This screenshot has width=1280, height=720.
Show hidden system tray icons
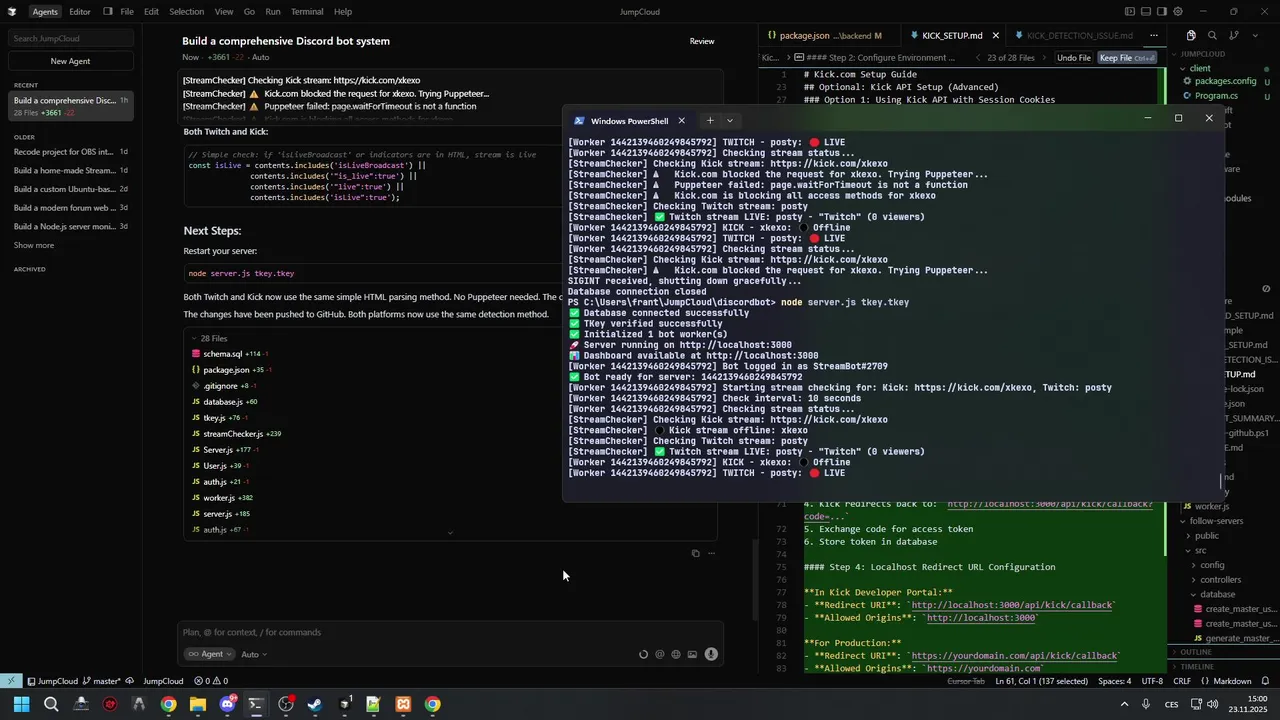pyautogui.click(x=1123, y=705)
